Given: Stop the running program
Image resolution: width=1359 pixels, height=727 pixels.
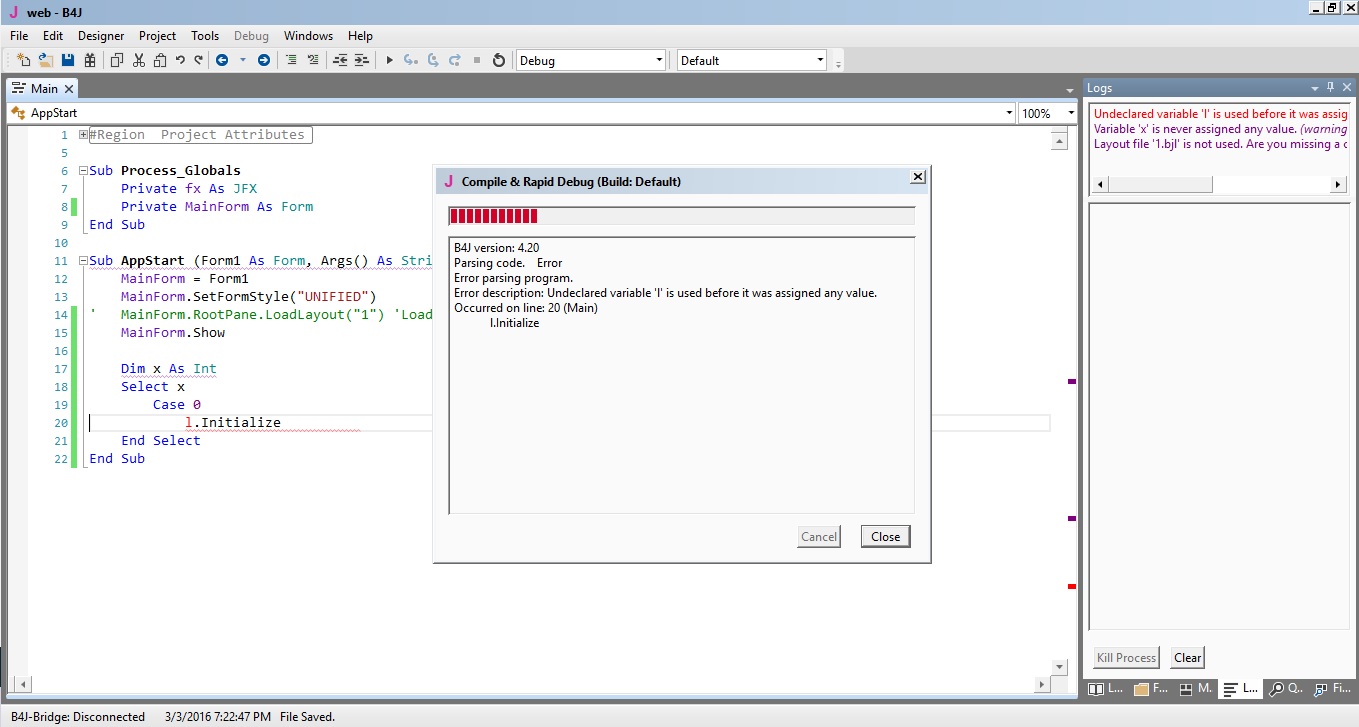Looking at the screenshot, I should (x=477, y=60).
